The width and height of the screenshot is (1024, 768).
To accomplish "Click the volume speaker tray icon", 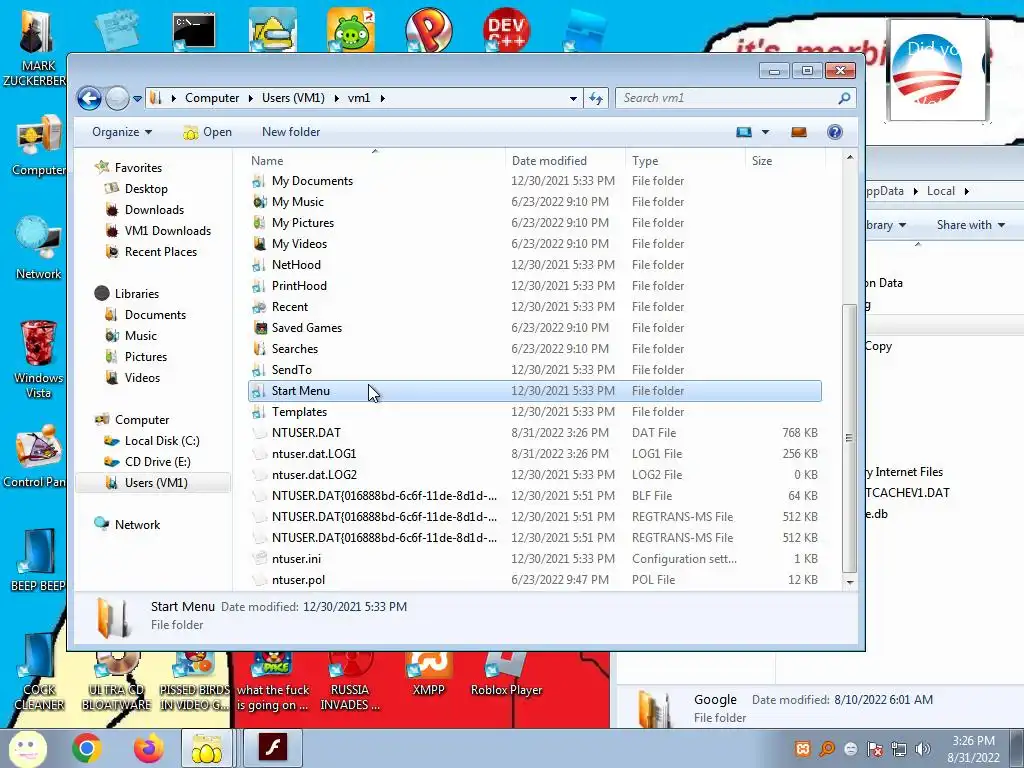I will coord(922,749).
